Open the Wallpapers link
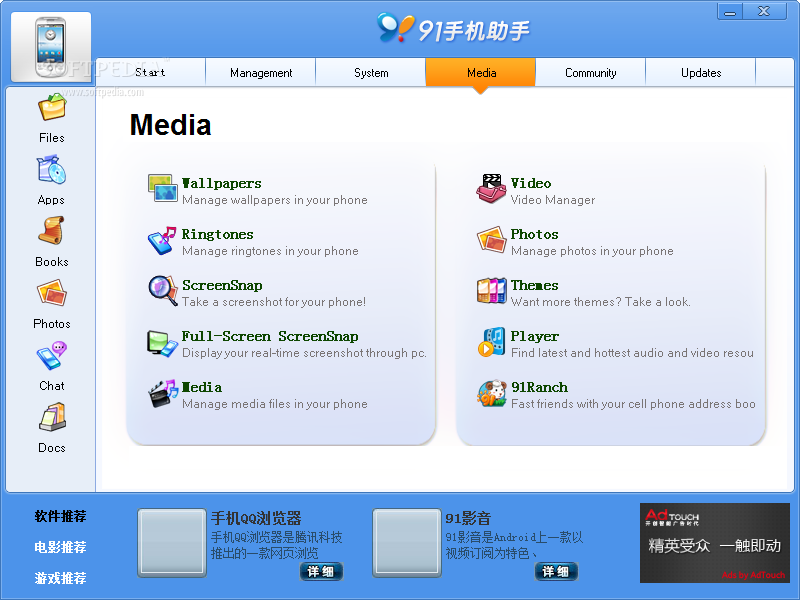 tap(221, 183)
